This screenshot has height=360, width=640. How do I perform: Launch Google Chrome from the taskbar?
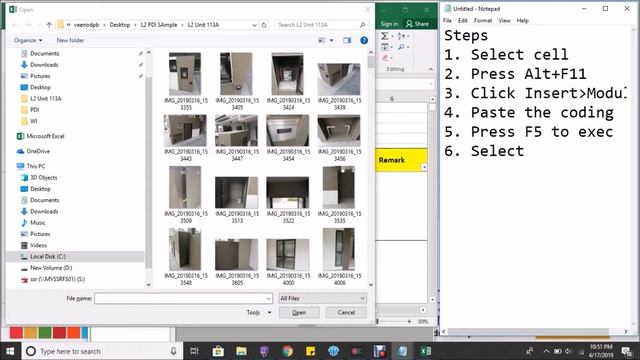[x=287, y=351]
